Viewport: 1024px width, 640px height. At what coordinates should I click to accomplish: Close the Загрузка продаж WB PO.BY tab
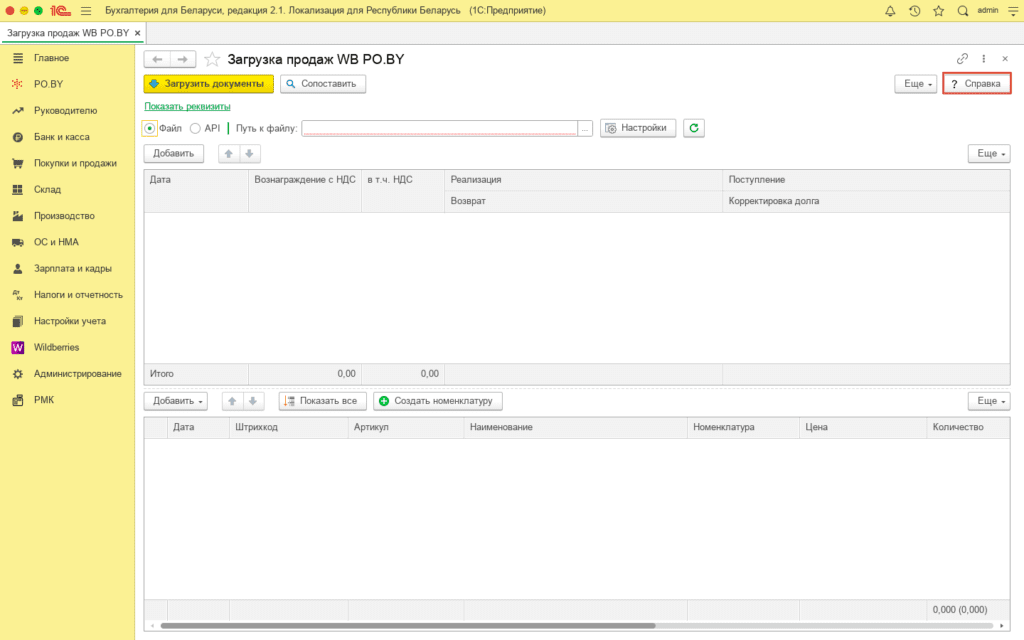click(x=138, y=33)
